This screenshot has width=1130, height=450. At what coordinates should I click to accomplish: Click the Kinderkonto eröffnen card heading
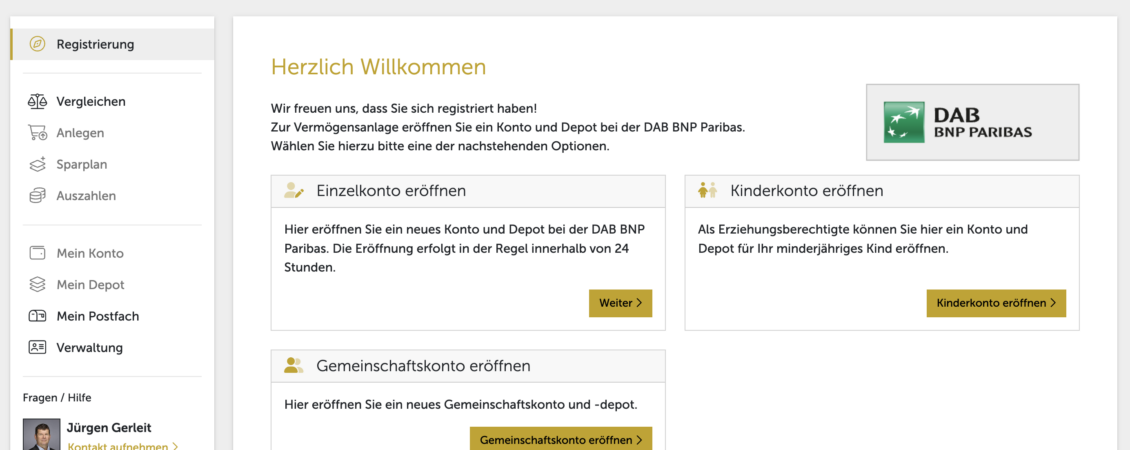pos(806,191)
